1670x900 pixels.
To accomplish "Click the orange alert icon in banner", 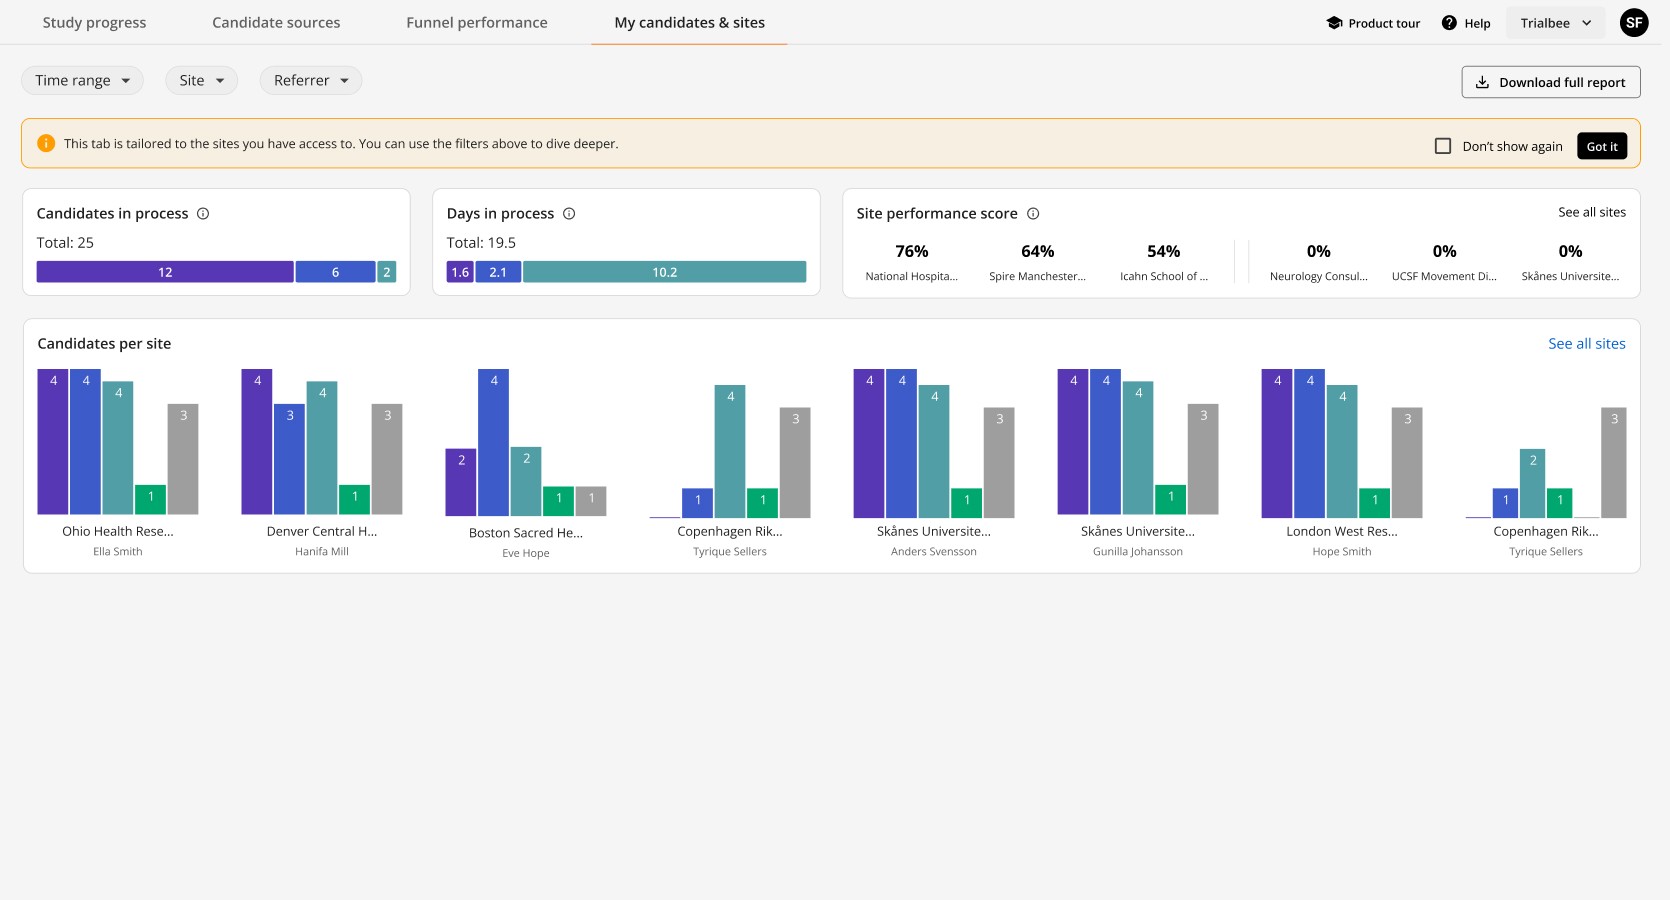I will [x=46, y=144].
